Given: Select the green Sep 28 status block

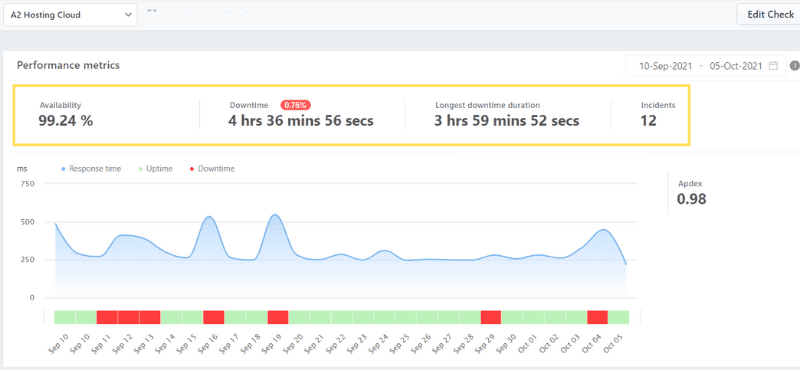Looking at the screenshot, I should pyautogui.click(x=469, y=317).
